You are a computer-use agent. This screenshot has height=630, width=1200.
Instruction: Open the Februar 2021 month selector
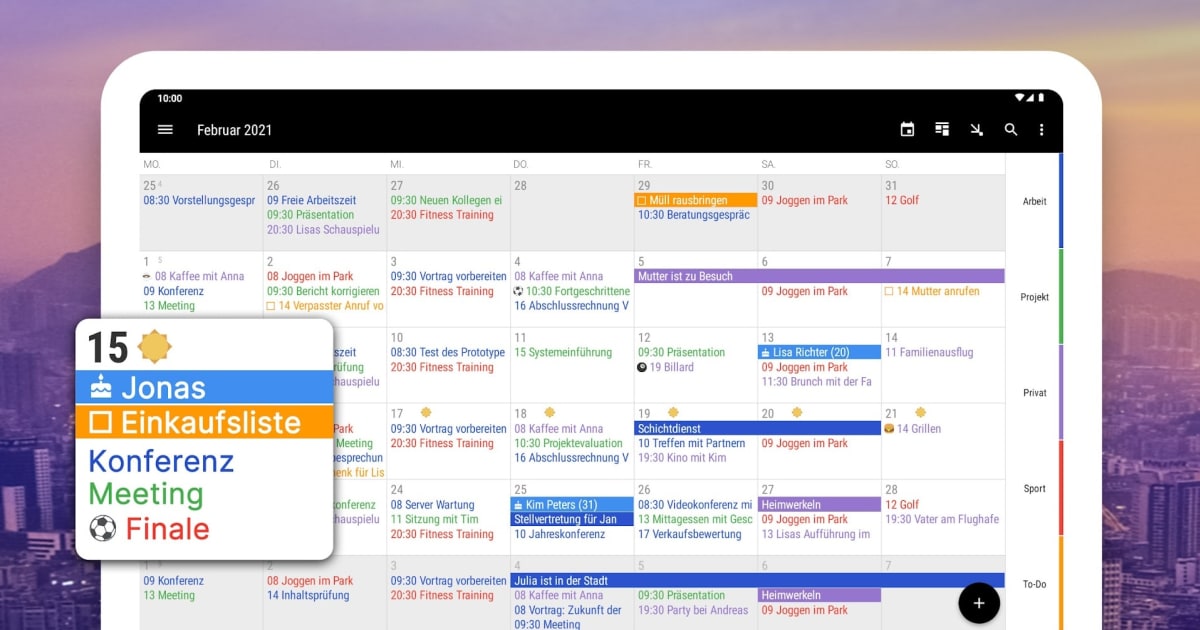pos(234,130)
